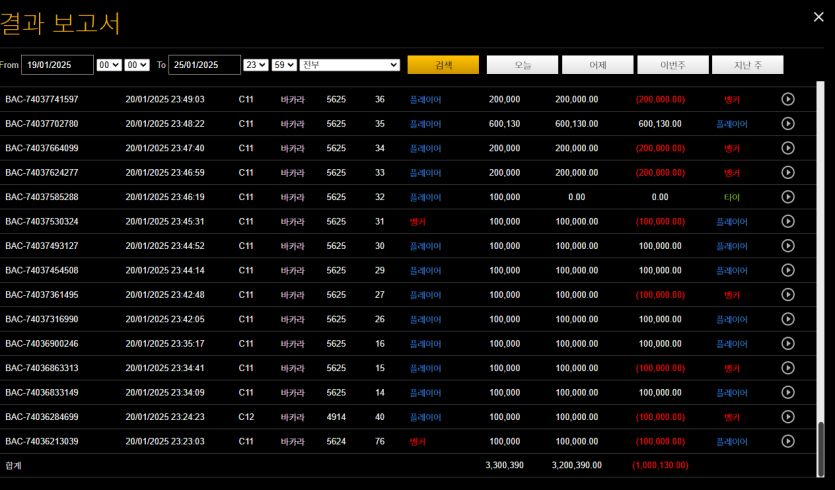835x490 pixels.
Task: Expand the To minute dropdown showing 59
Action: click(284, 65)
